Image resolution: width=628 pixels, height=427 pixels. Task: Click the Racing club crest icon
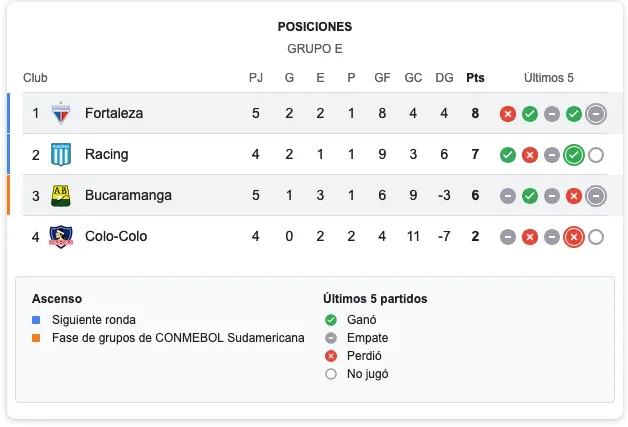[x=62, y=154]
